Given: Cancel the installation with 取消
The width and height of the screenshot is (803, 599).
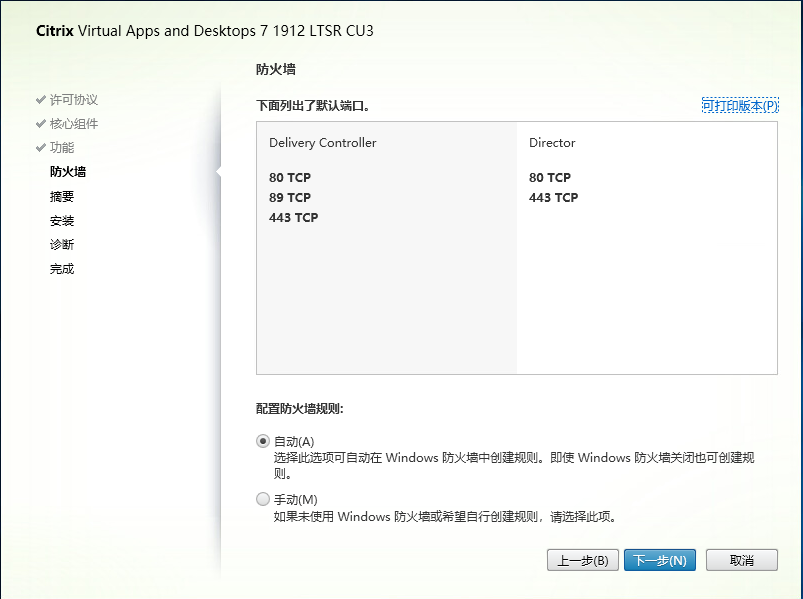Looking at the screenshot, I should coord(741,560).
